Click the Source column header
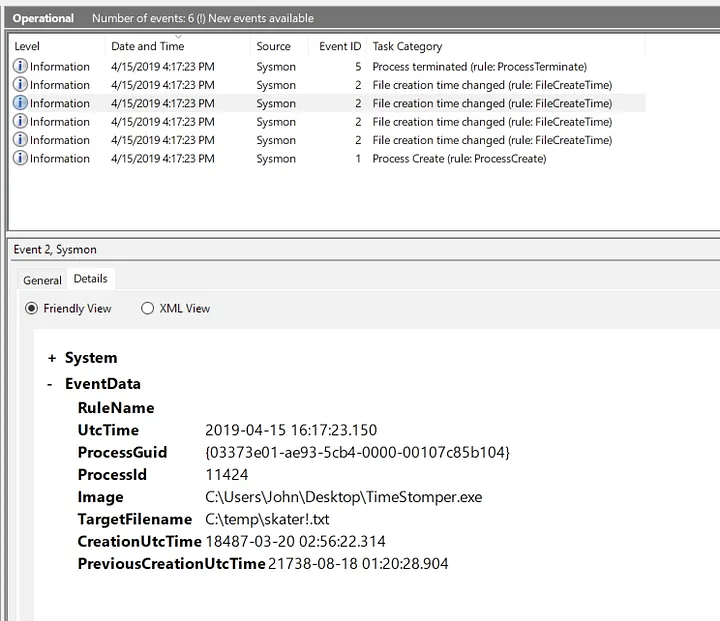 [273, 46]
